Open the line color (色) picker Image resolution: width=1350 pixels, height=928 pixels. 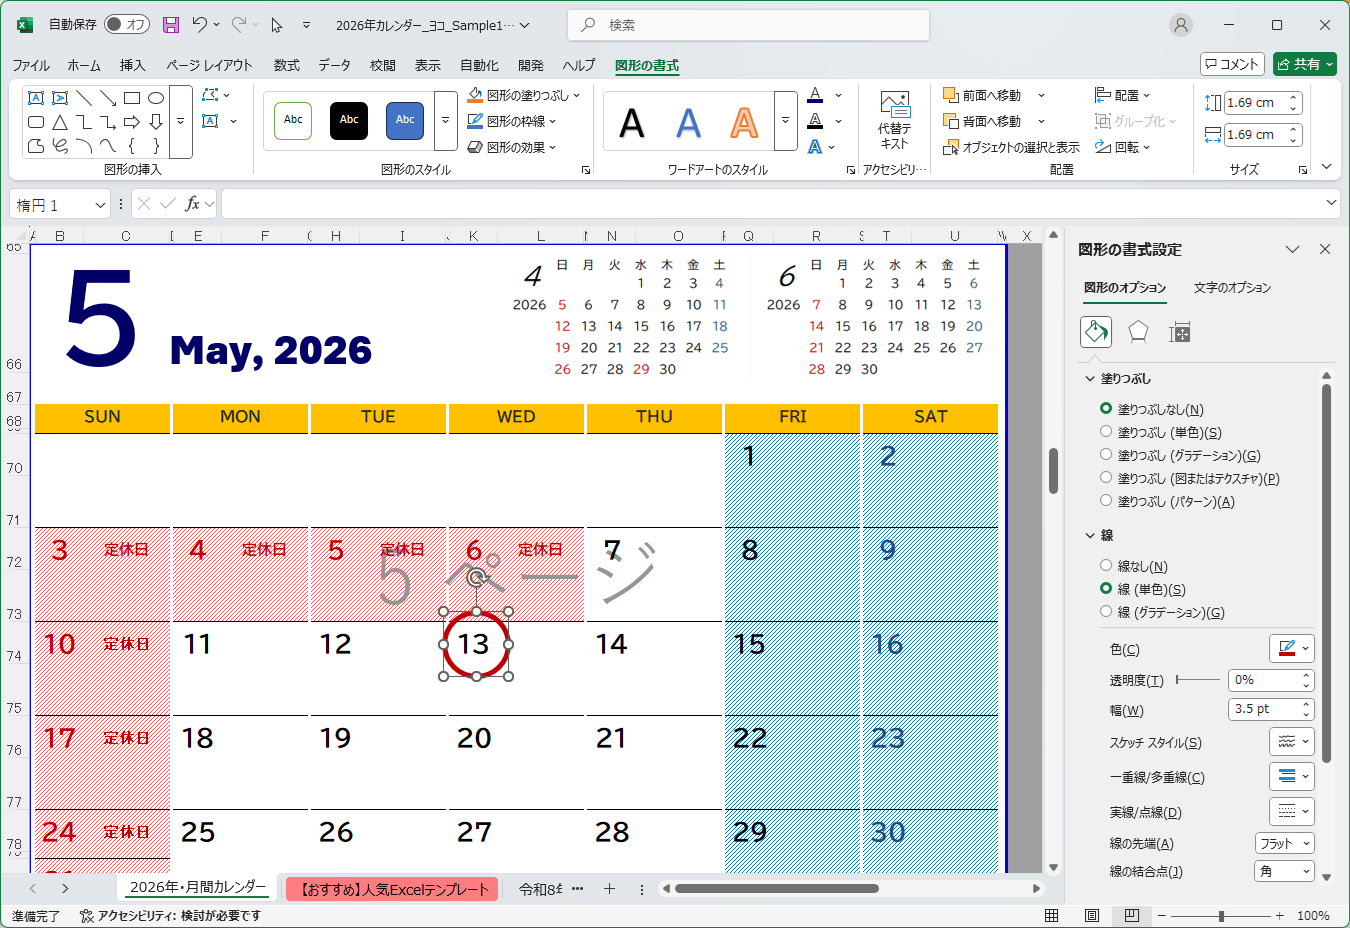click(1291, 648)
